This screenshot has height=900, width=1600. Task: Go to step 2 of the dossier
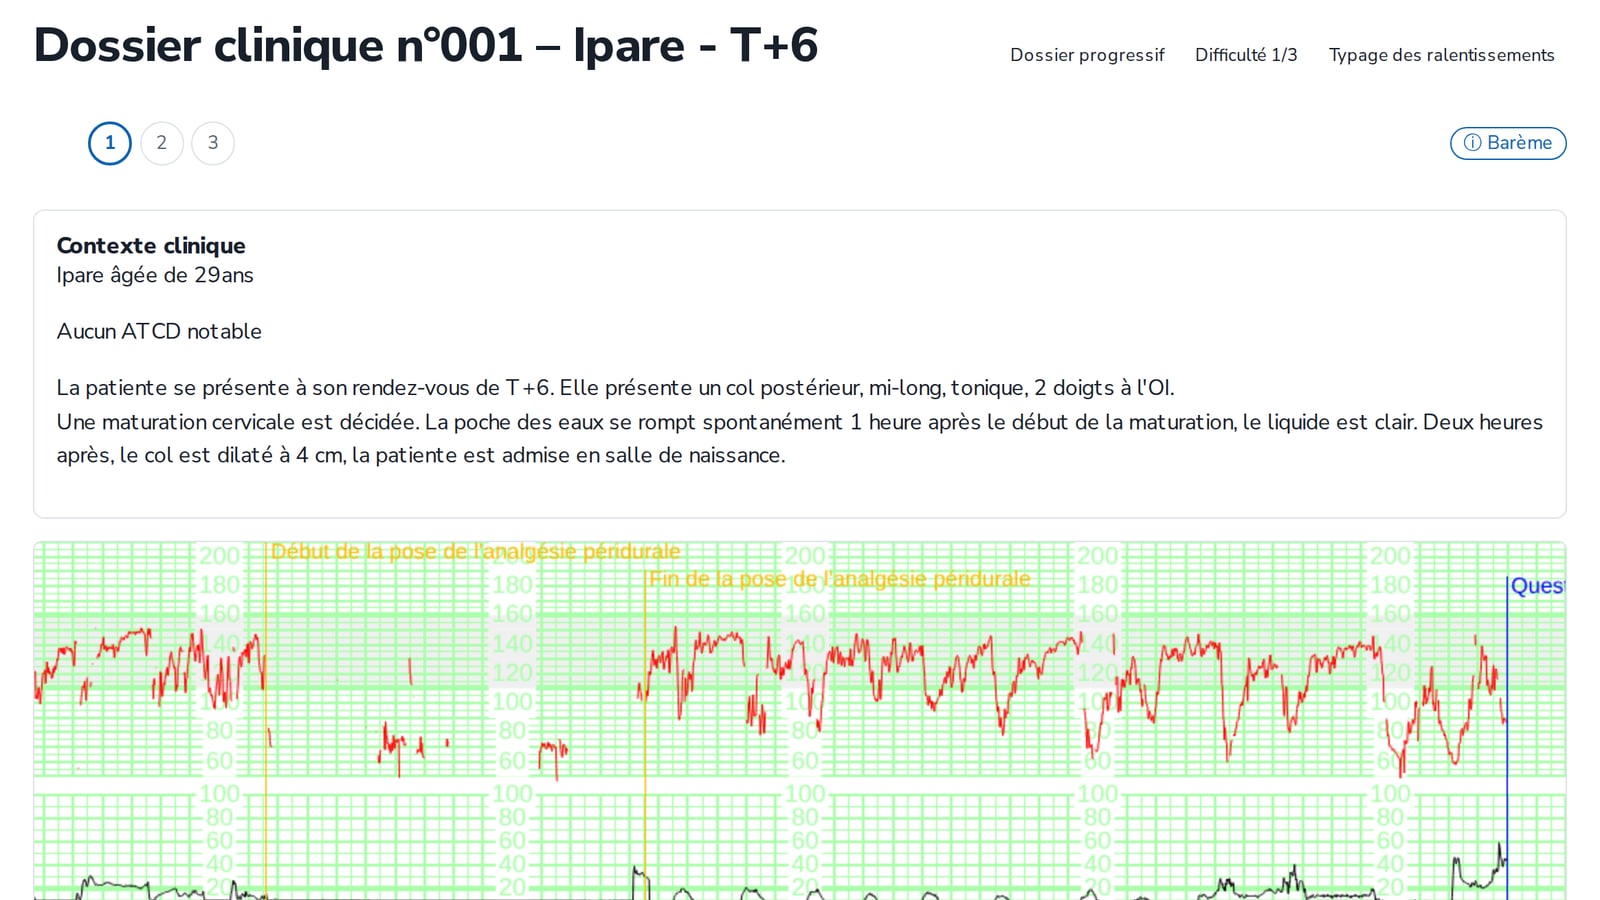tap(162, 143)
